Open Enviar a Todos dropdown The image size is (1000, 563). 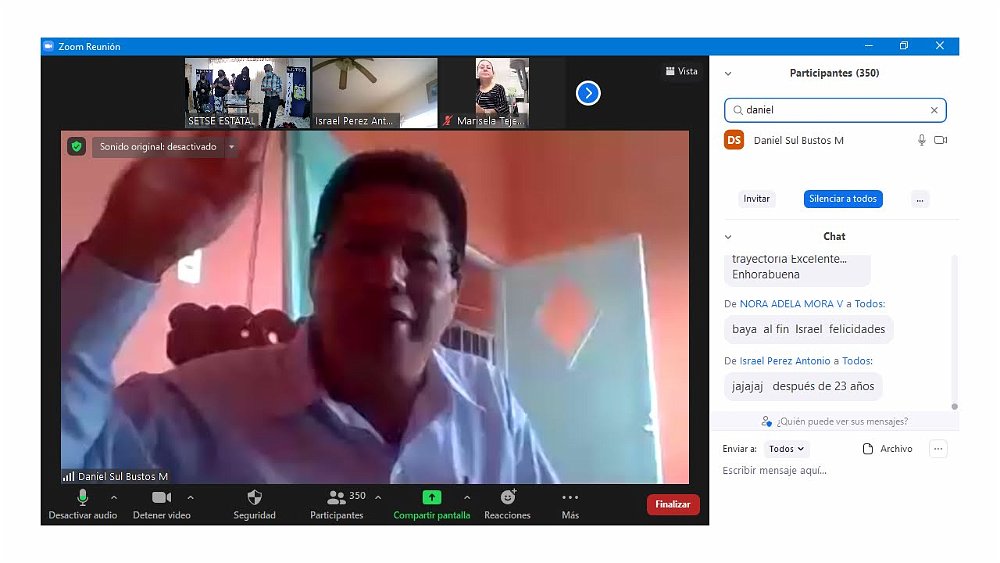click(786, 449)
